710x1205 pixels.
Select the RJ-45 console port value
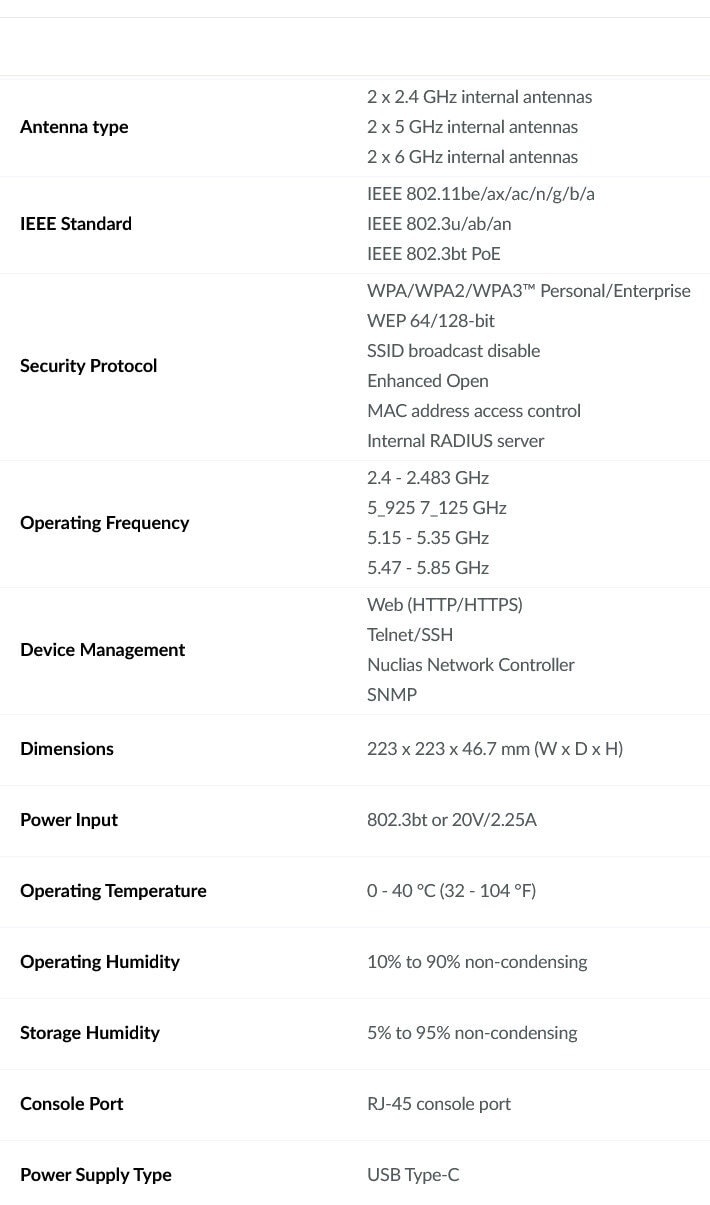(439, 1104)
